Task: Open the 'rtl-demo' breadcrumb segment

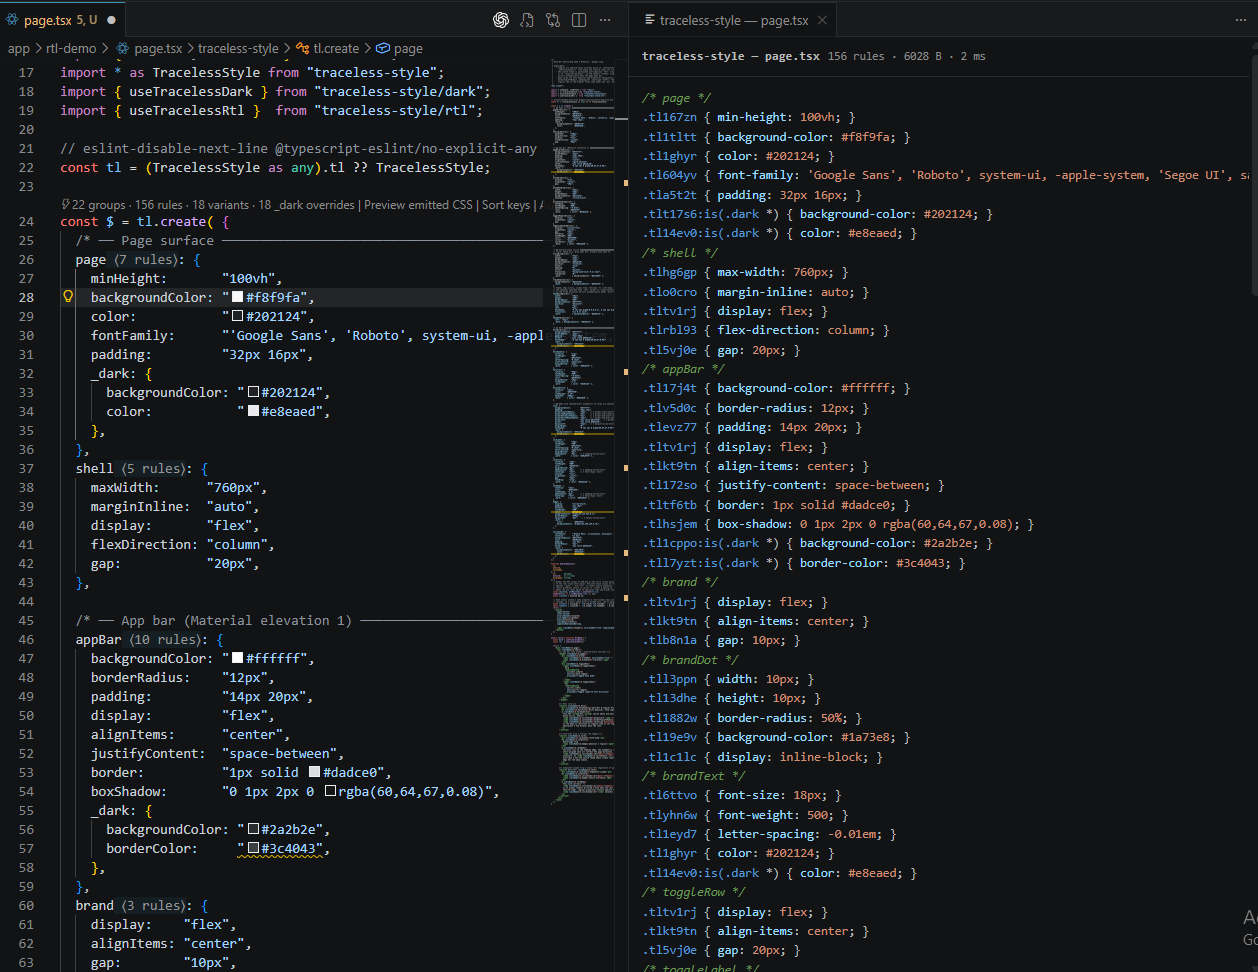Action: 71,48
